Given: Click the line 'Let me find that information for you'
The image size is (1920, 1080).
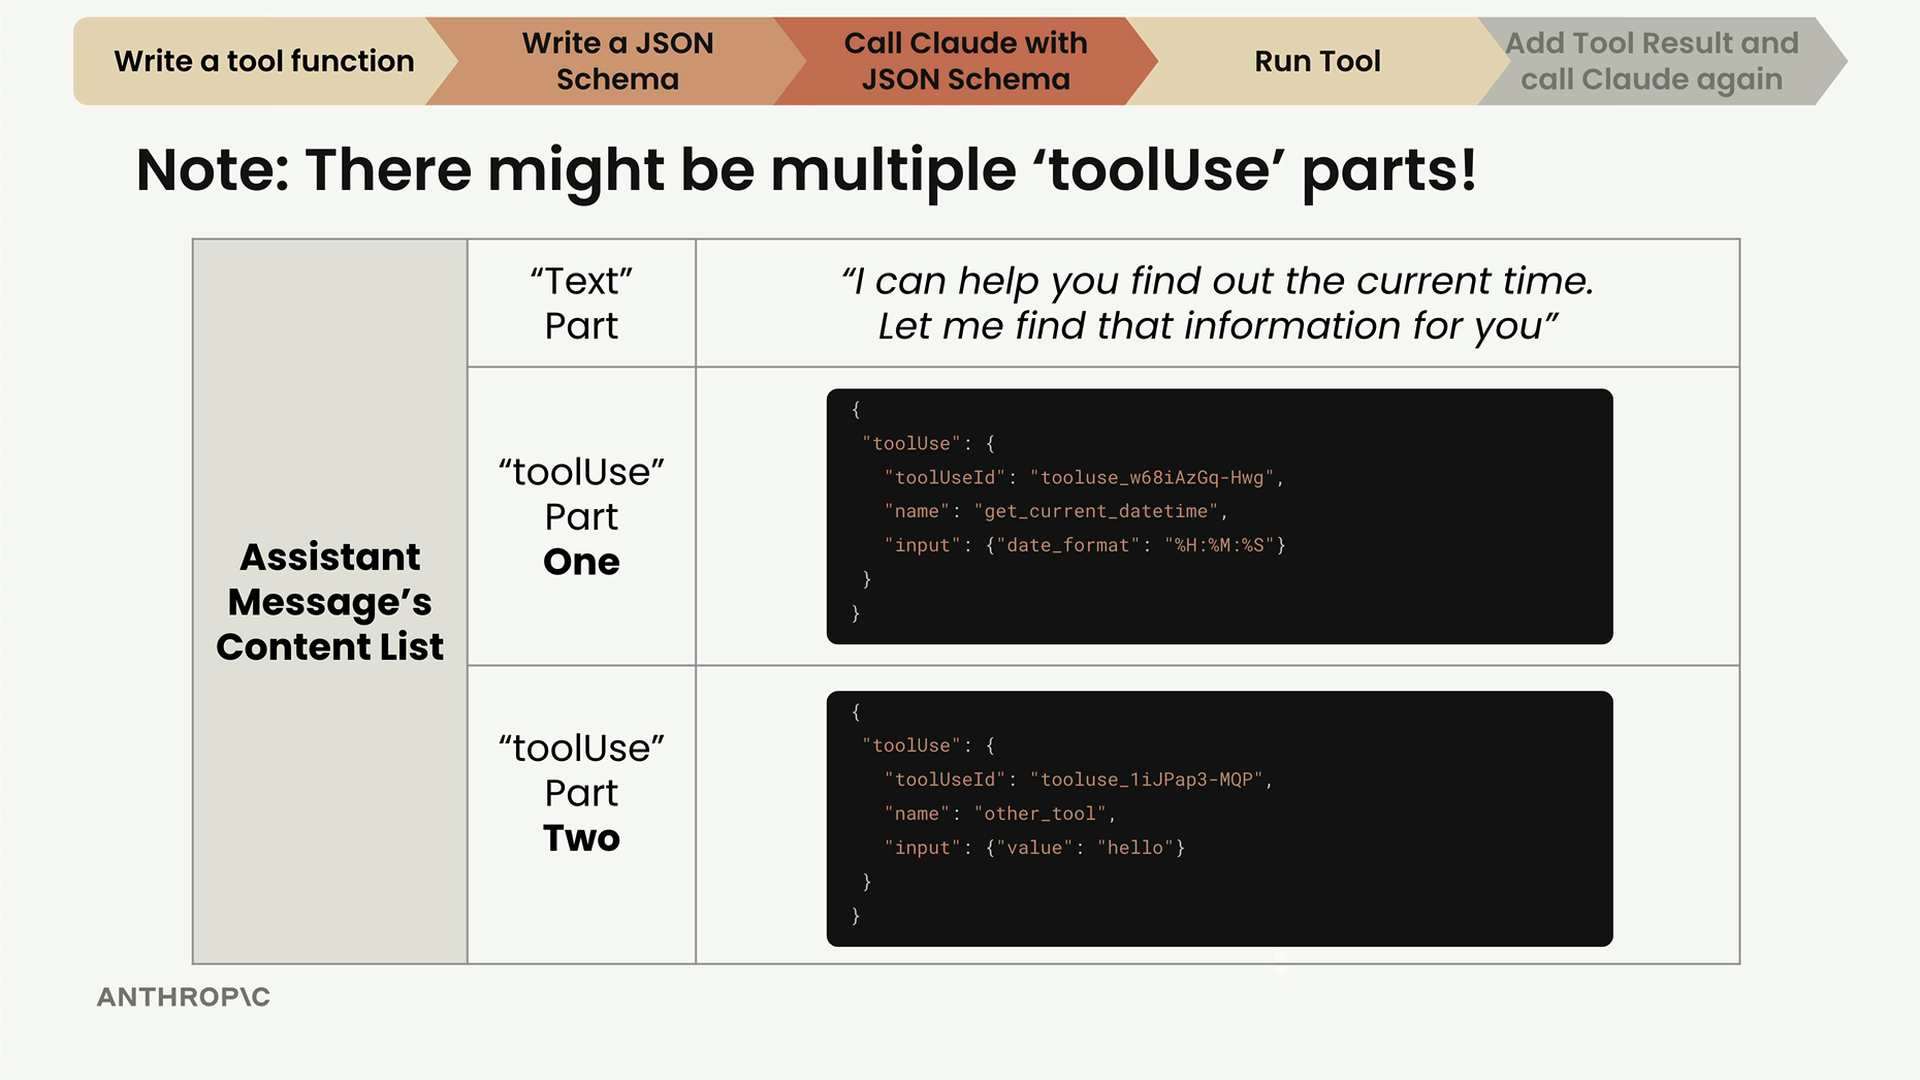Looking at the screenshot, I should pos(1217,326).
